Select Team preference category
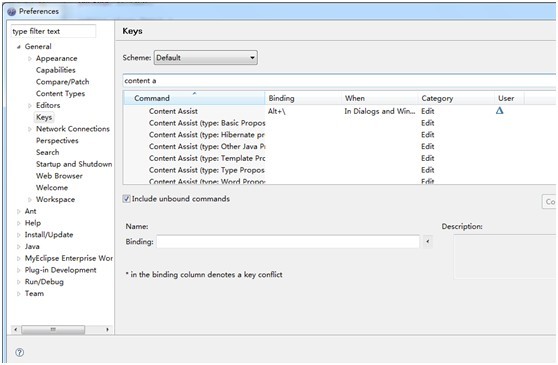The height and width of the screenshot is (365, 558). [x=34, y=293]
